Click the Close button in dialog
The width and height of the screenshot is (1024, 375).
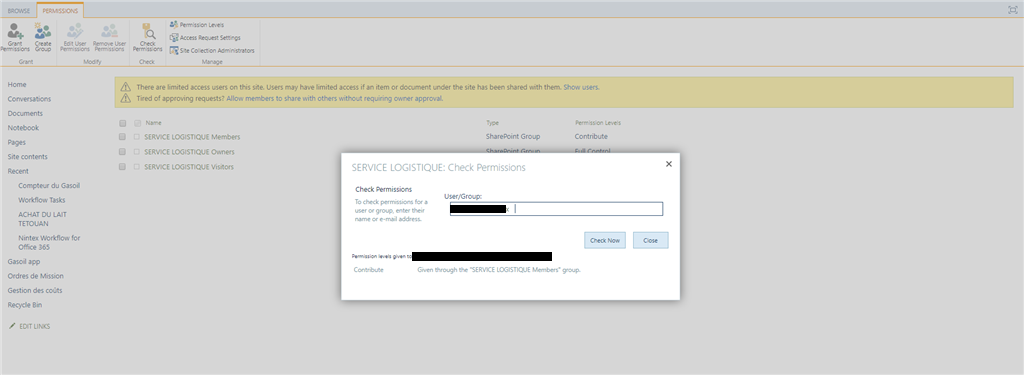(x=650, y=240)
